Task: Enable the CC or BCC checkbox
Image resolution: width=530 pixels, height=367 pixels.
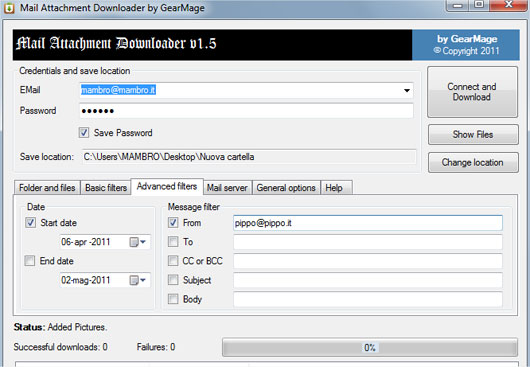Action: click(x=173, y=261)
